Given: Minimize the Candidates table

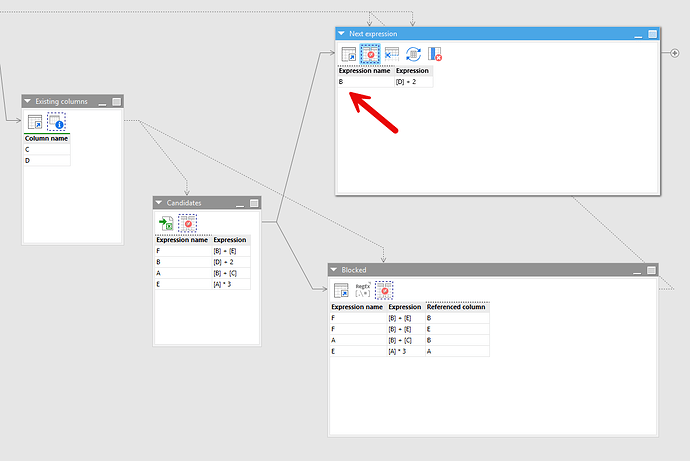Looking at the screenshot, I should tap(240, 204).
